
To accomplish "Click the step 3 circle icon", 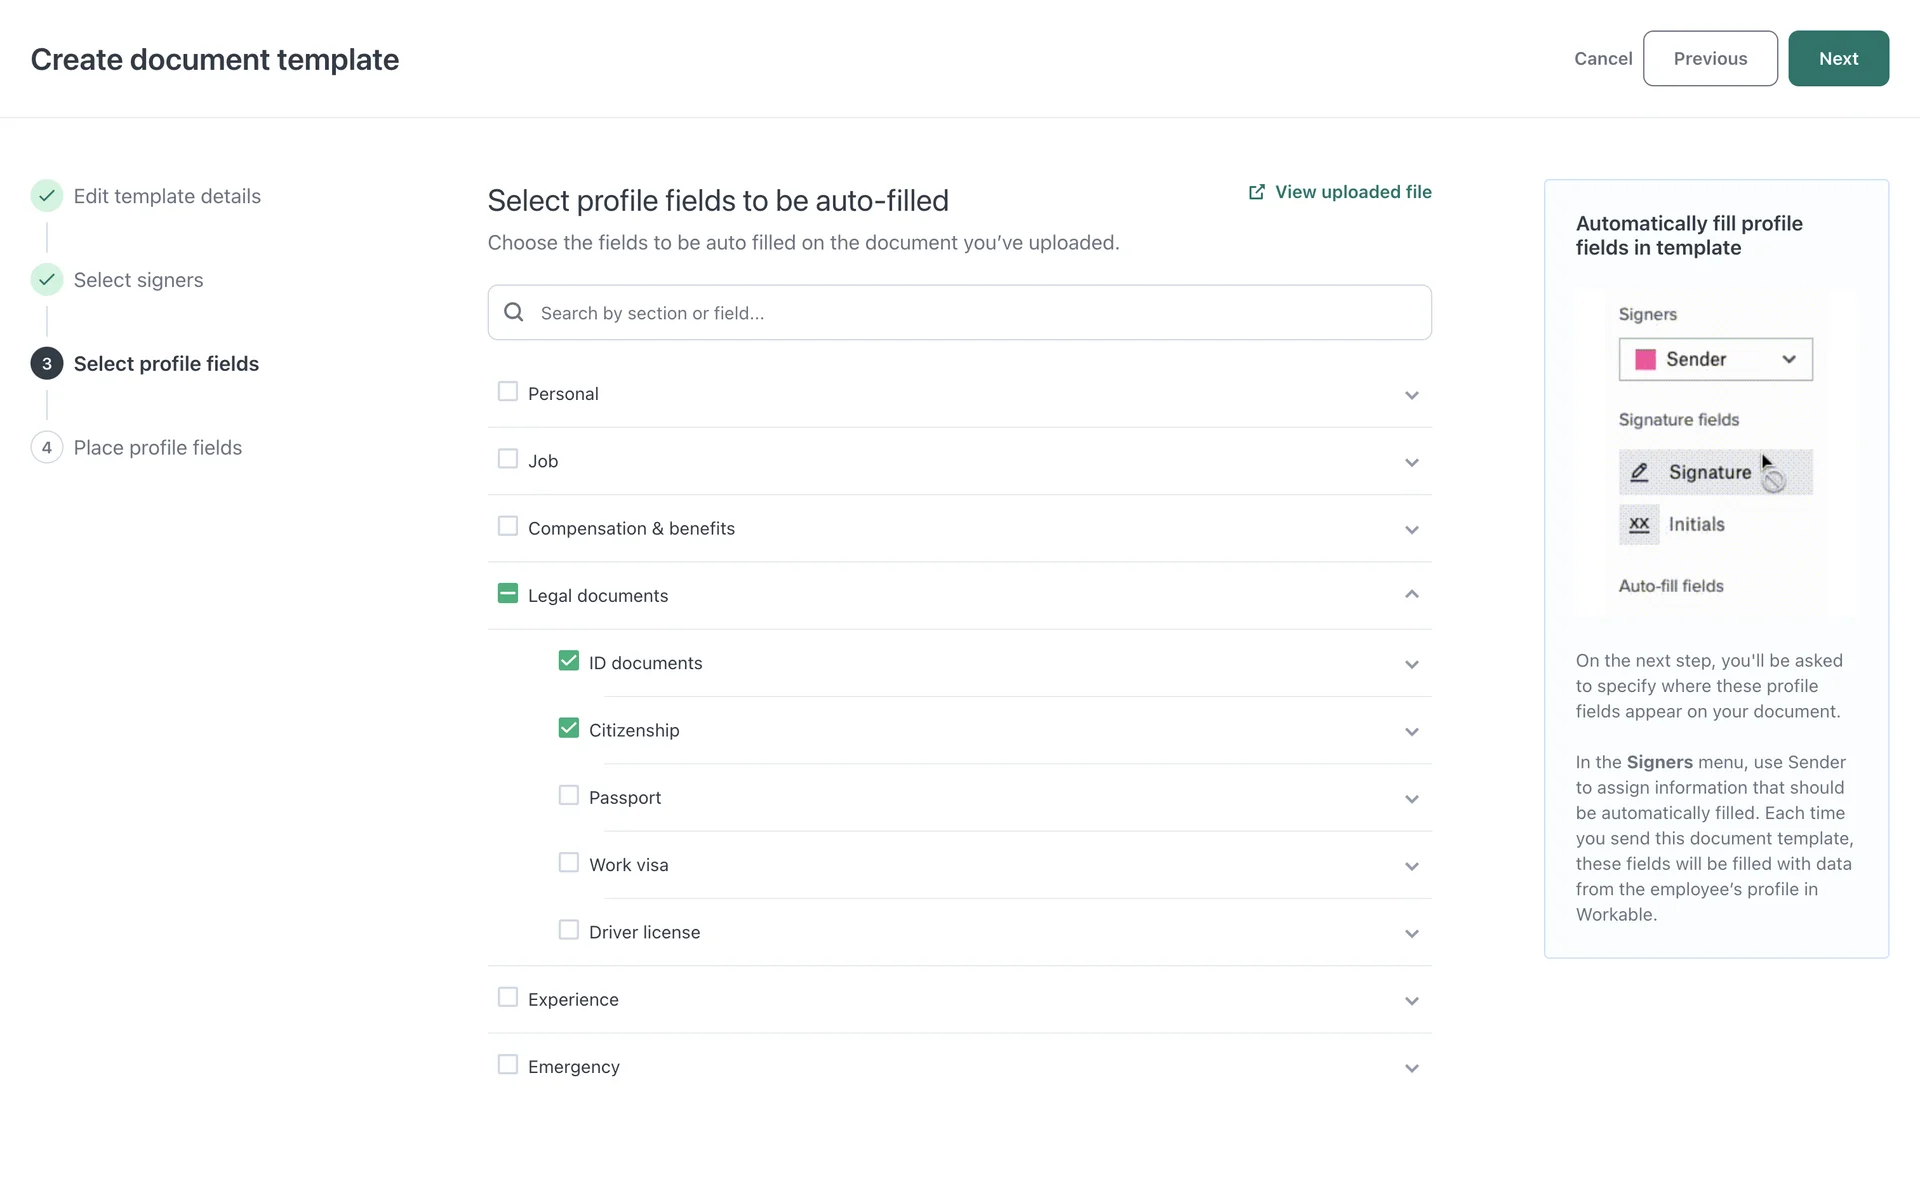I will pyautogui.click(x=47, y=364).
